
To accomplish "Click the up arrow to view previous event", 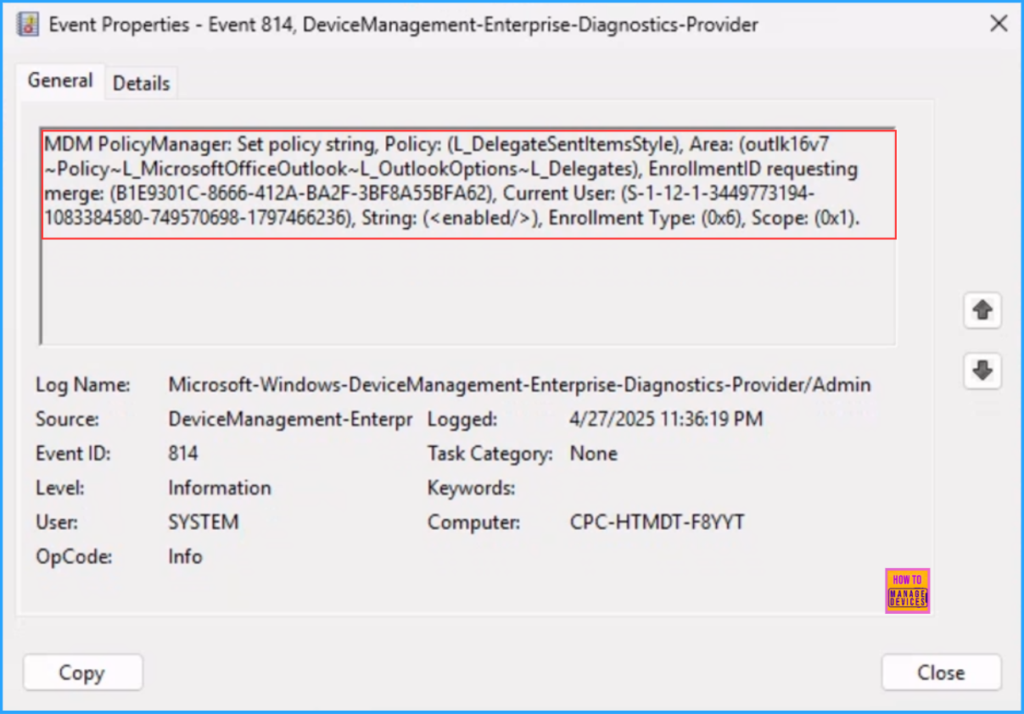I will click(982, 310).
